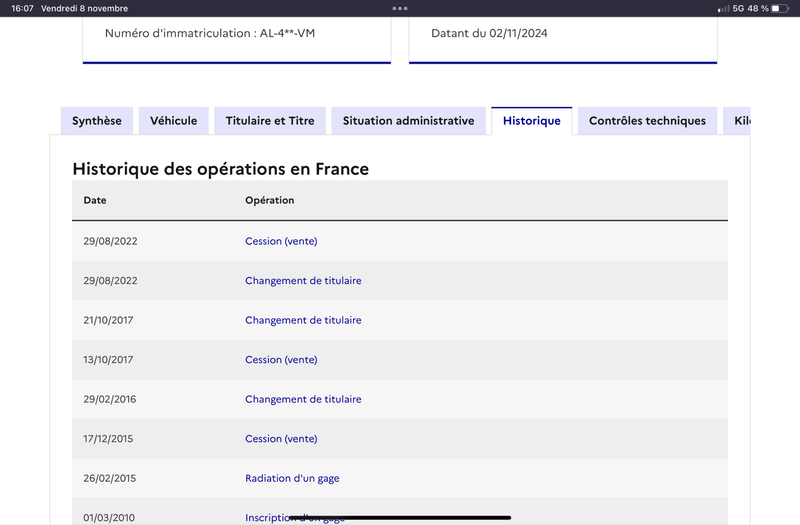Tap the three-dot multitasking icon
This screenshot has height=525, width=800.
[x=399, y=8]
